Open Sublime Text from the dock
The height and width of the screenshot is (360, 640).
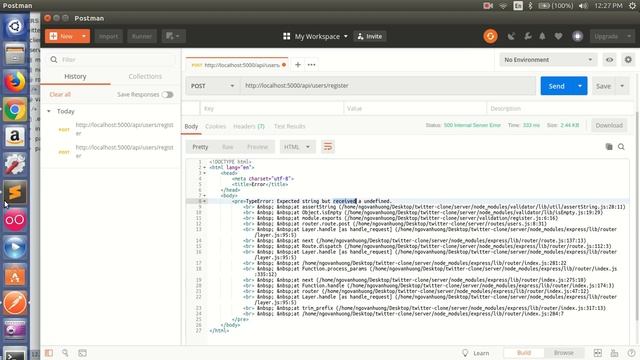[15, 192]
